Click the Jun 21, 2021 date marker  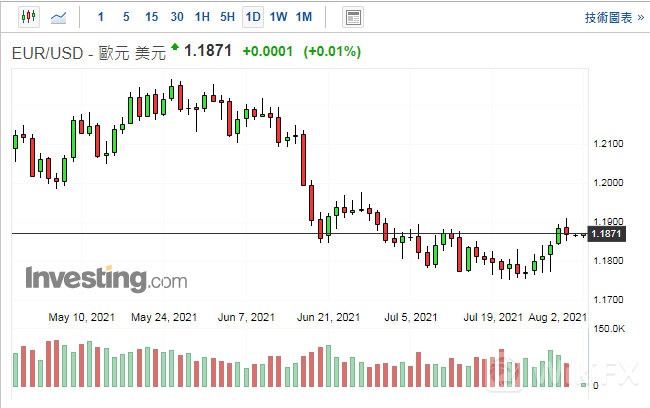[x=328, y=317]
